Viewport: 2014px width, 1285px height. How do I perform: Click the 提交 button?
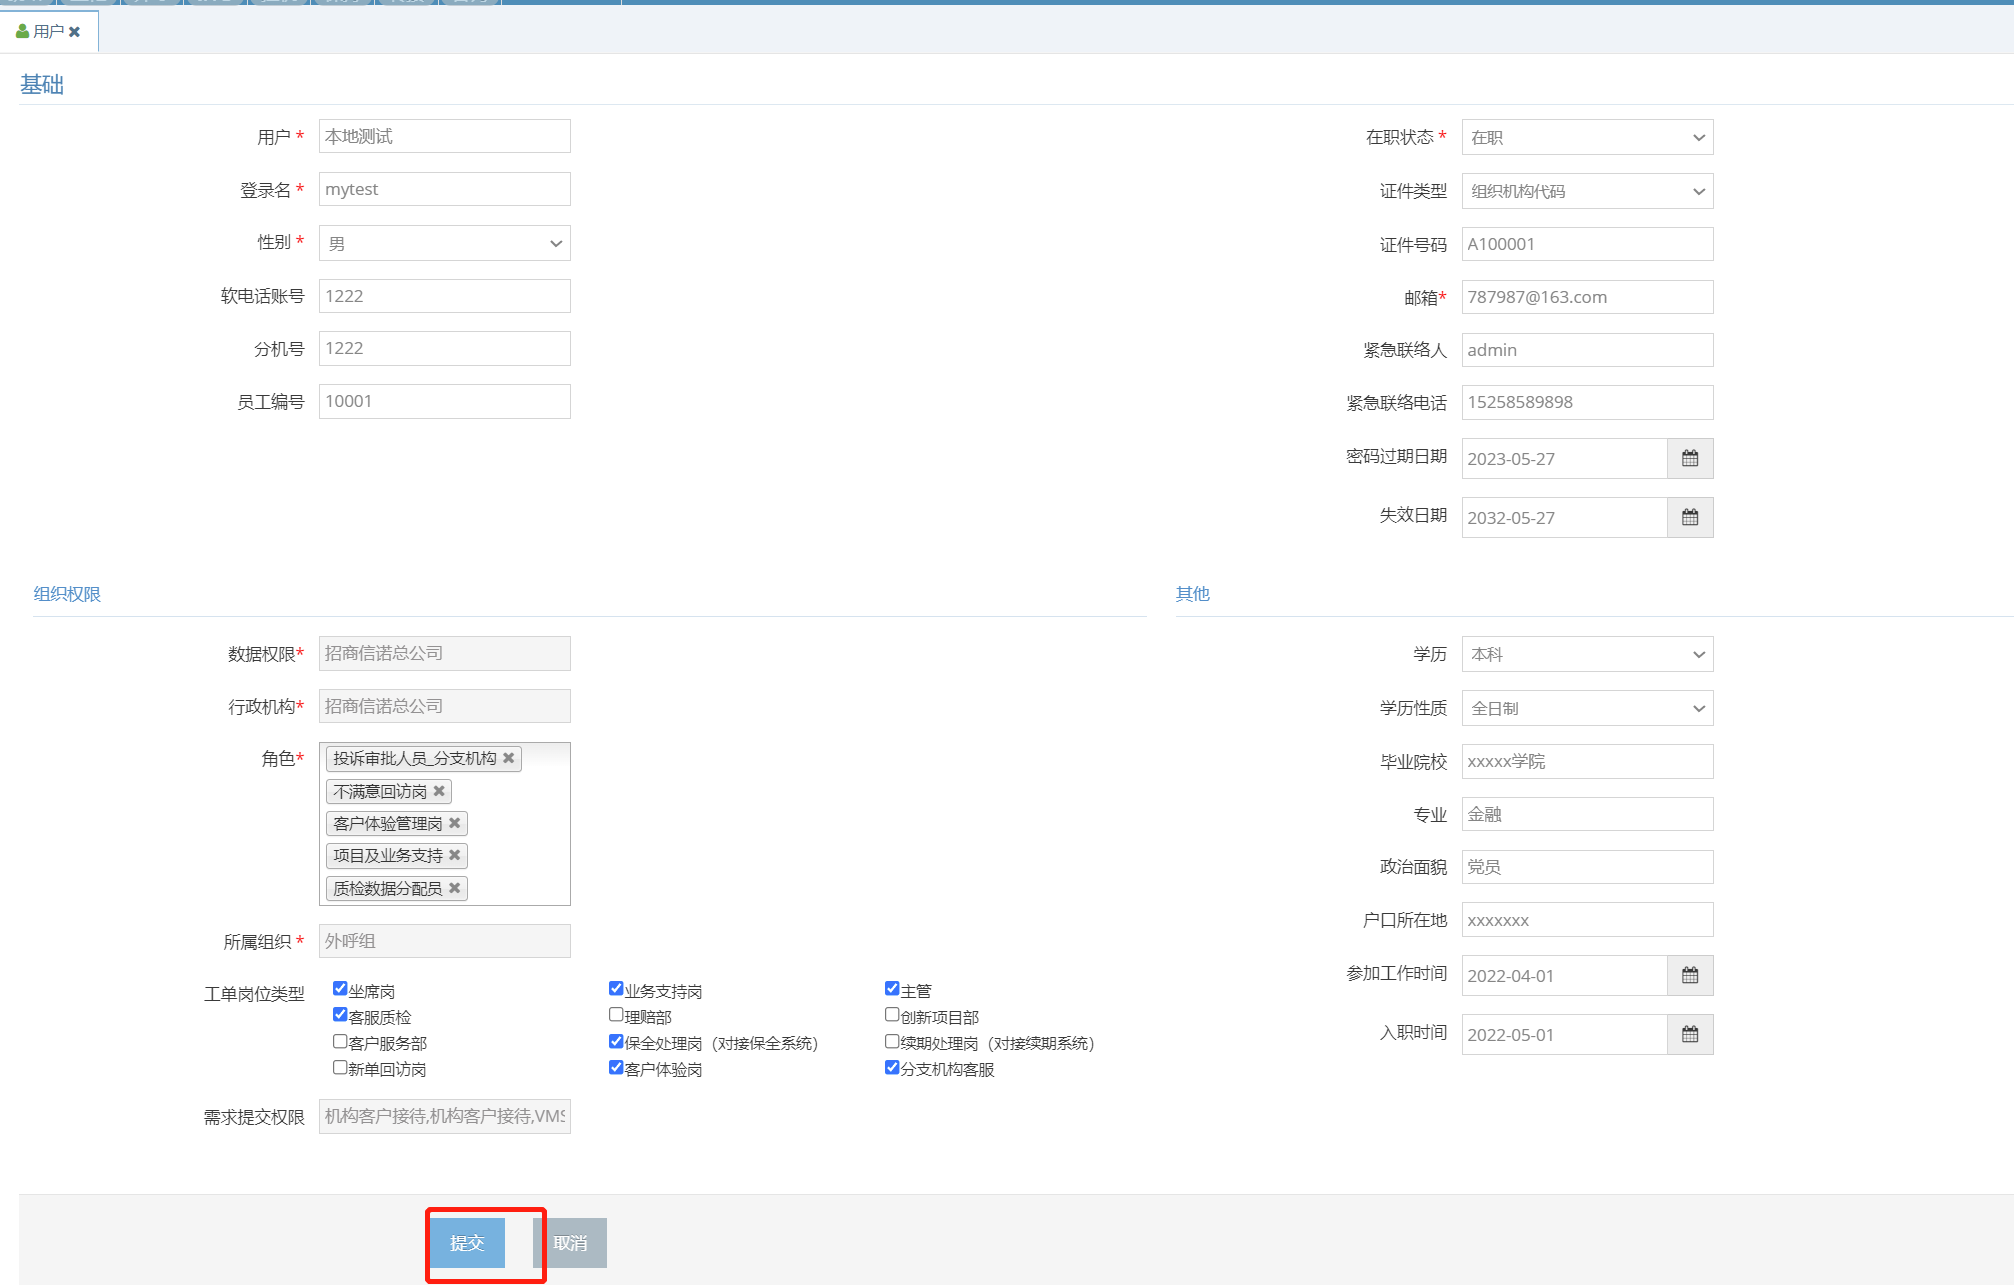467,1243
